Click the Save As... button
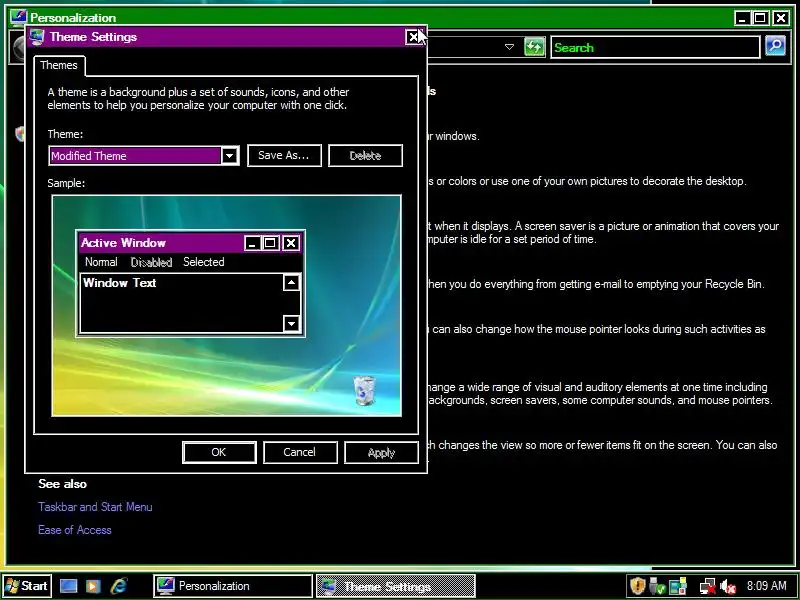Image resolution: width=800 pixels, height=600 pixels. (x=284, y=156)
